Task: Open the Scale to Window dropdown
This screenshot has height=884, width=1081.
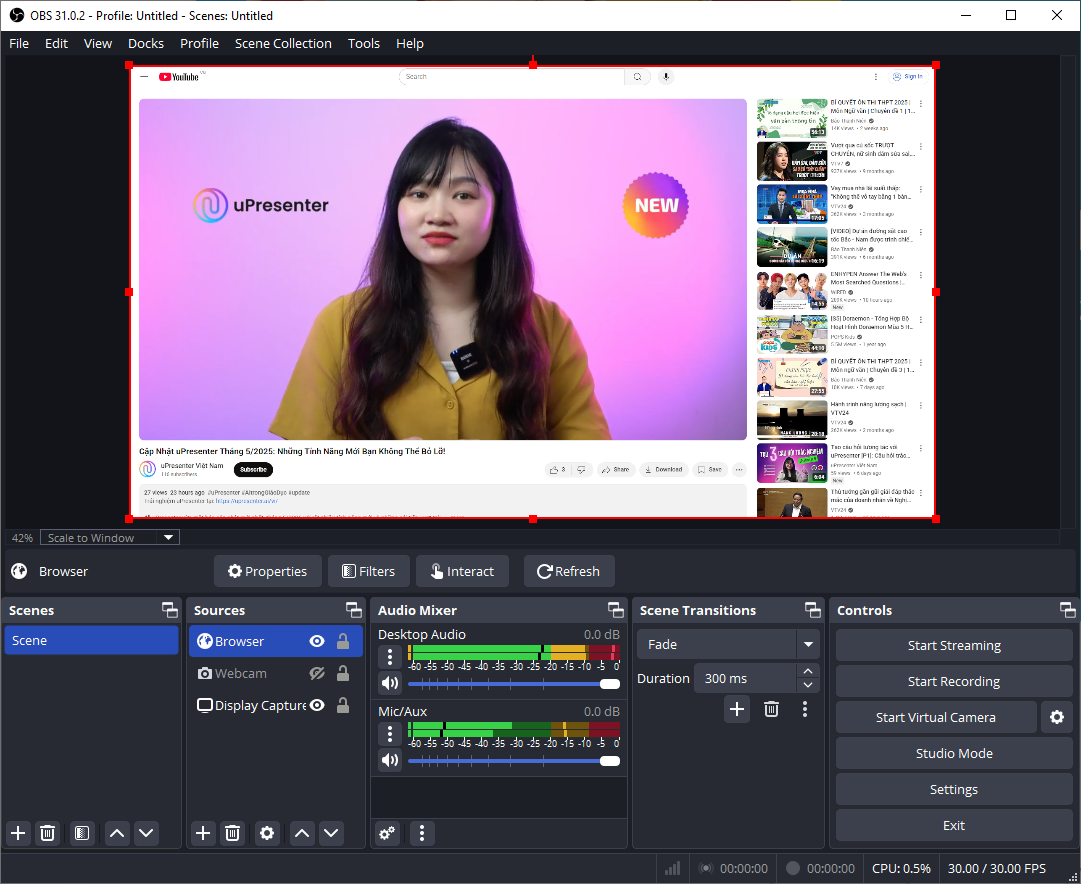Action: [109, 537]
